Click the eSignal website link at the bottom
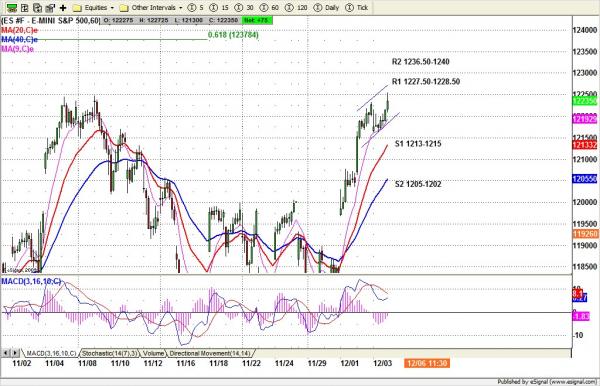 pyautogui.click(x=573, y=382)
